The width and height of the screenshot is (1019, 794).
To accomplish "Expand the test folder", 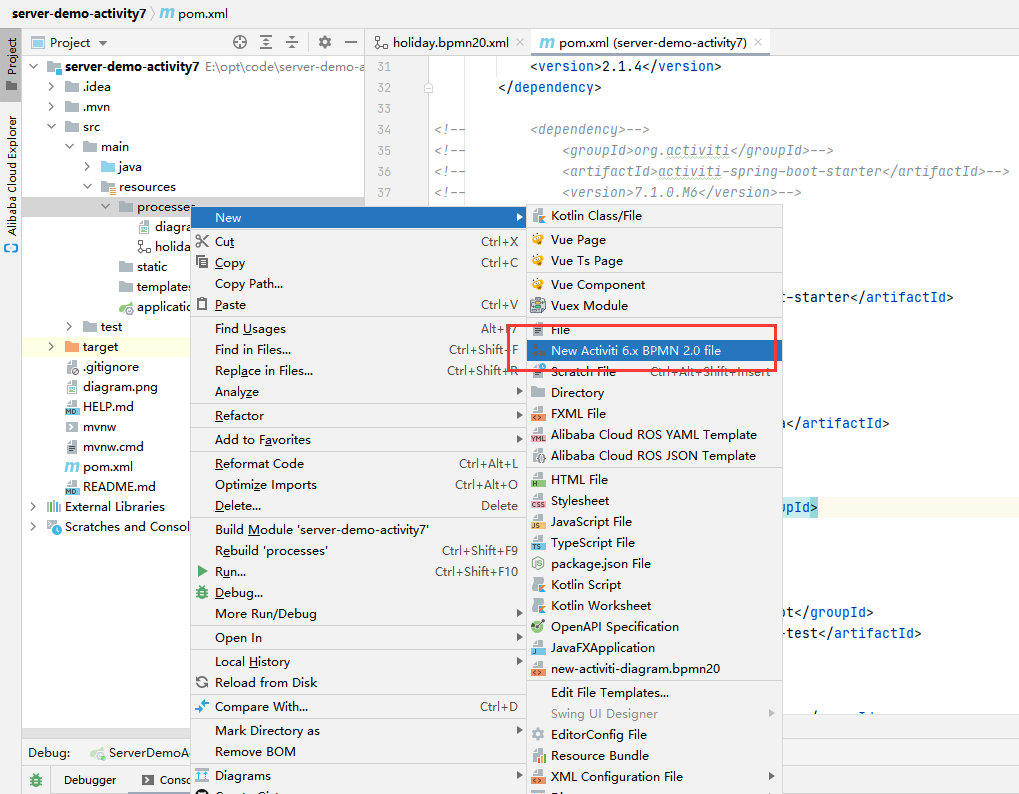I will (x=70, y=327).
